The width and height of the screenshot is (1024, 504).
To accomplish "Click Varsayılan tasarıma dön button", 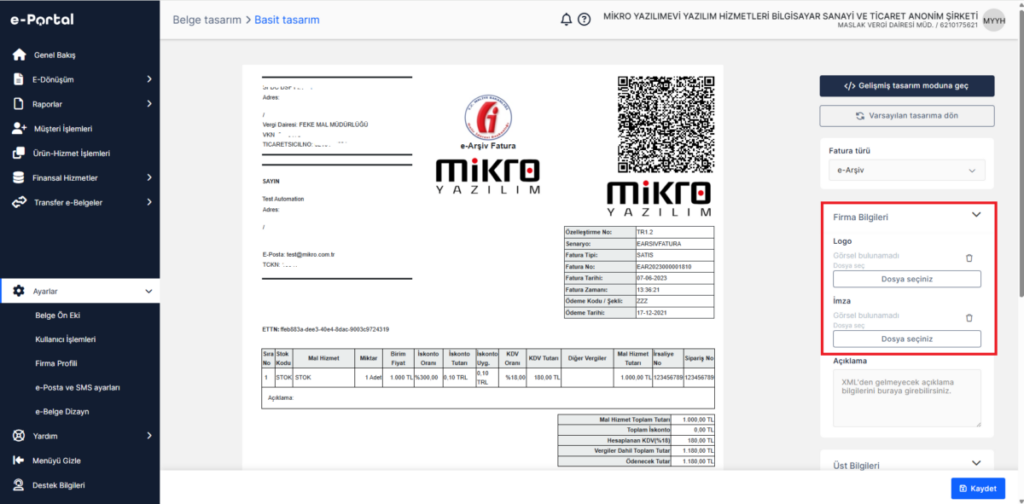I will 906,116.
